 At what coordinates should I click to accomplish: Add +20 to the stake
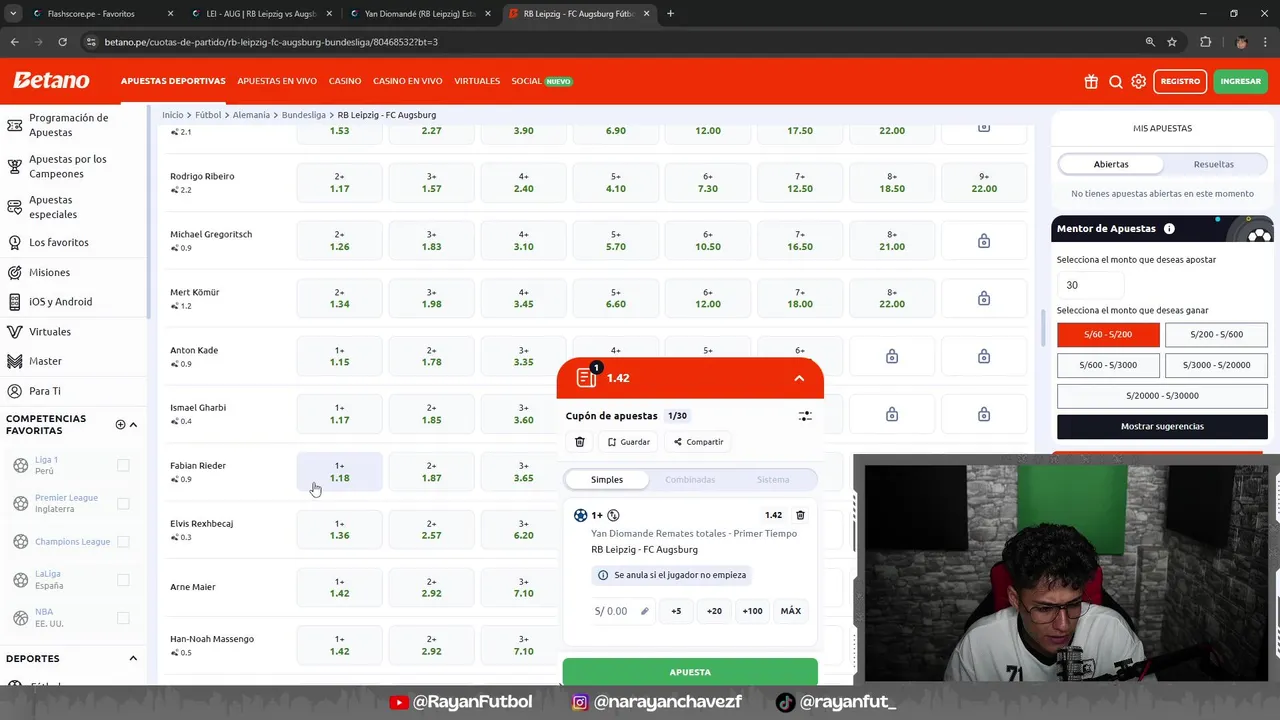coord(714,611)
